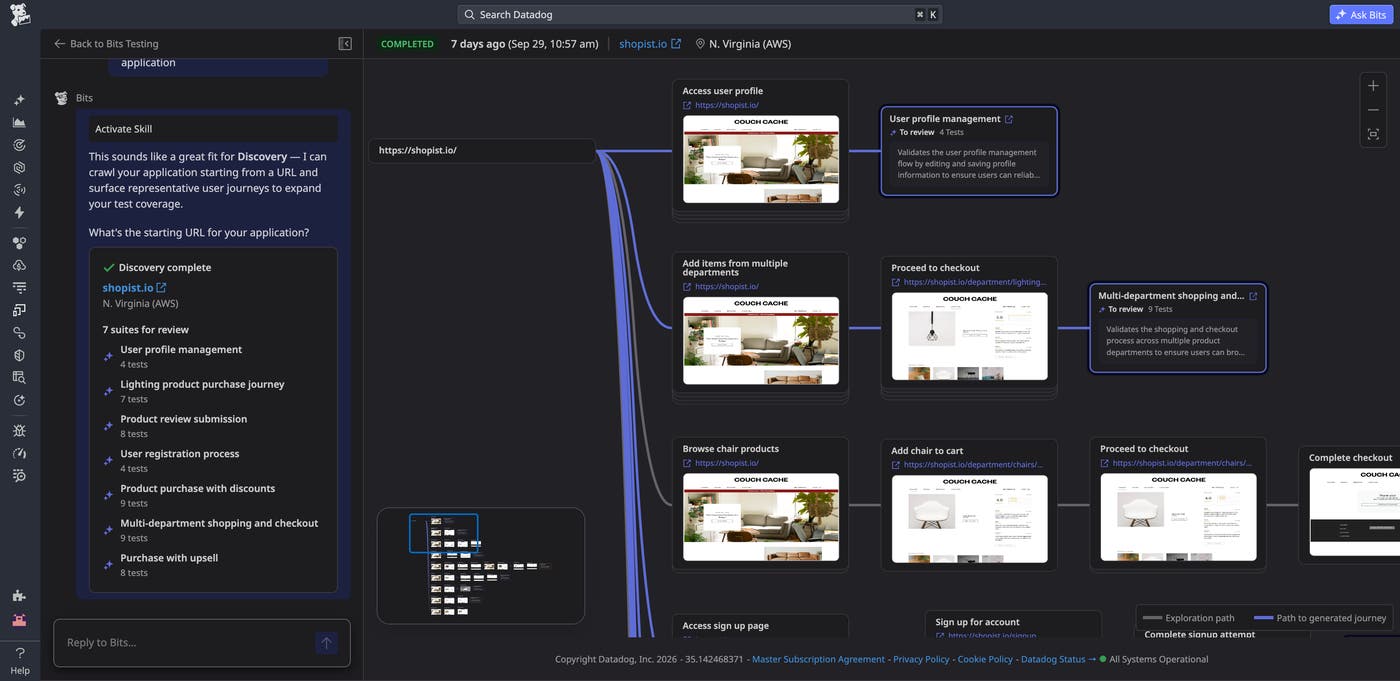Screen dimensions: 1400x681
Task: Open the Browse chair products thumbnail
Action: [x=761, y=517]
